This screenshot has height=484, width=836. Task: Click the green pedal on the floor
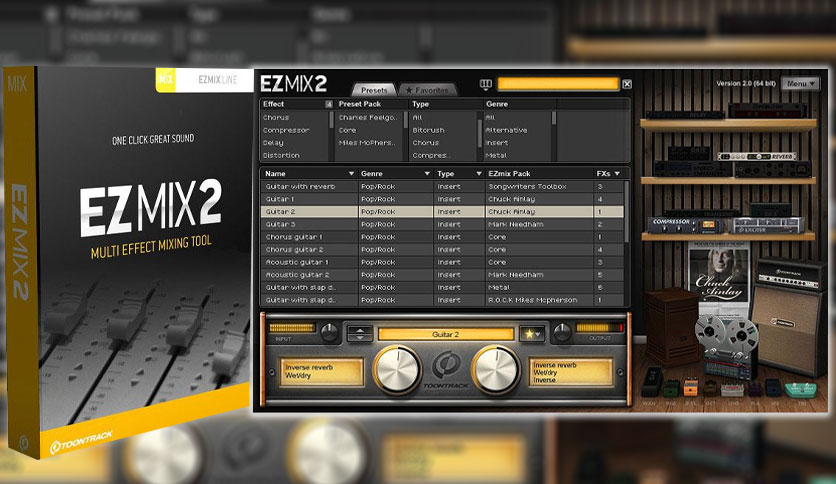(671, 388)
